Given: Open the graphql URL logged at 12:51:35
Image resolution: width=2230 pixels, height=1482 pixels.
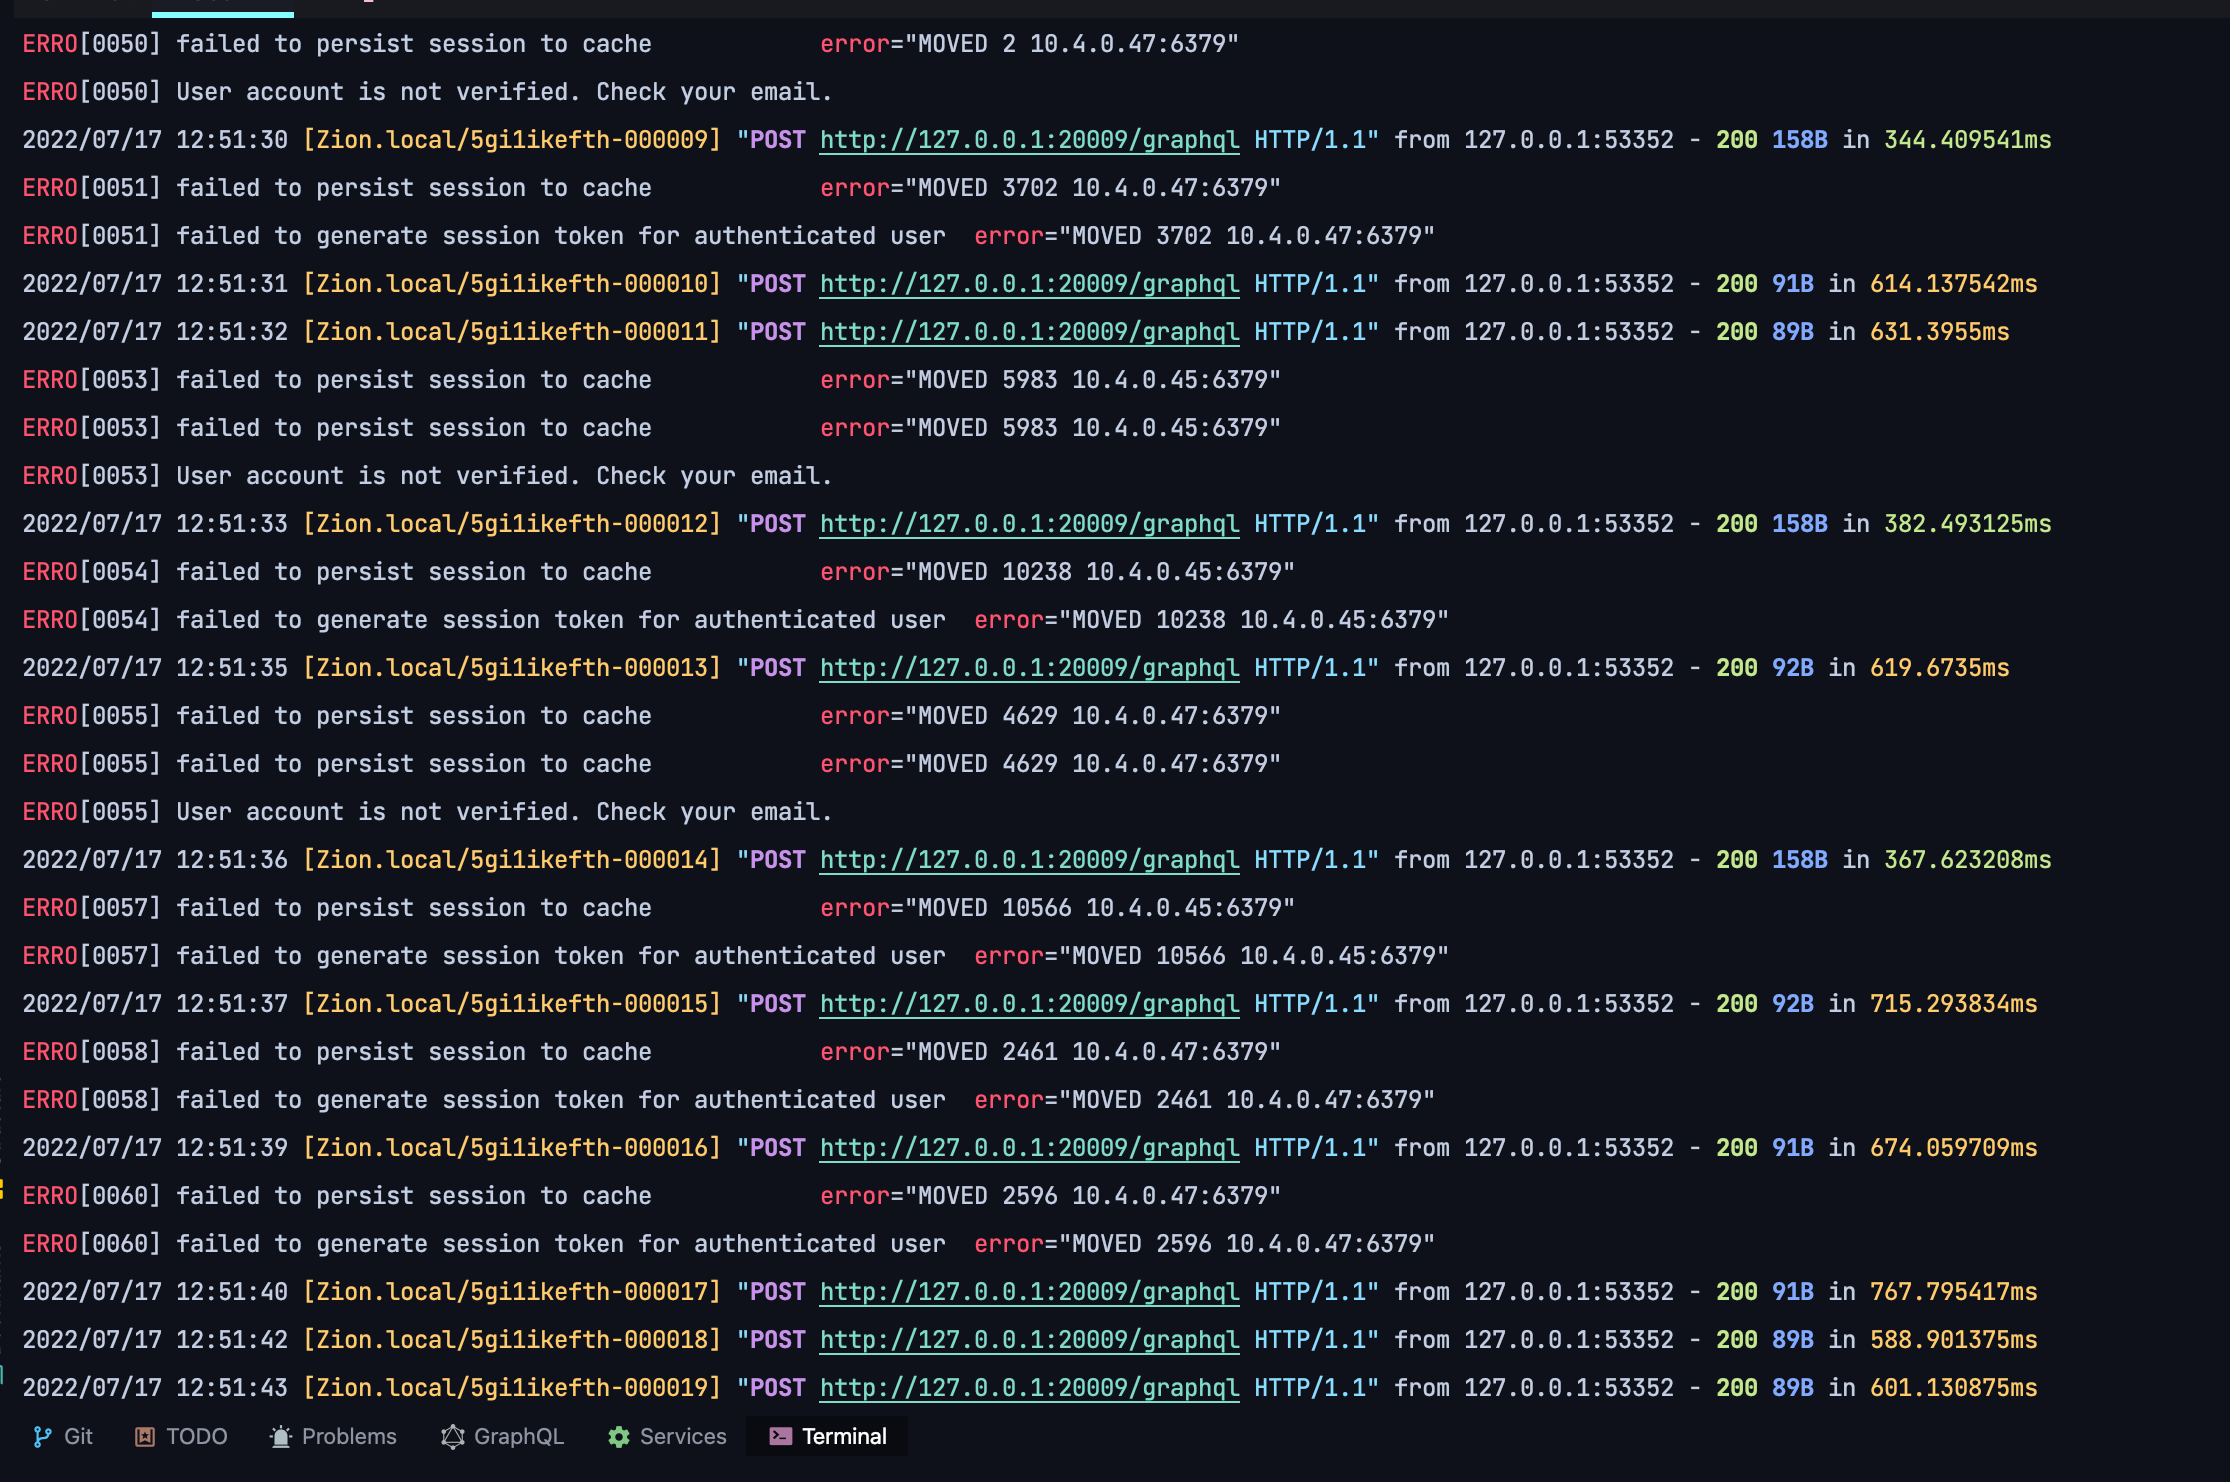Looking at the screenshot, I should (1029, 668).
